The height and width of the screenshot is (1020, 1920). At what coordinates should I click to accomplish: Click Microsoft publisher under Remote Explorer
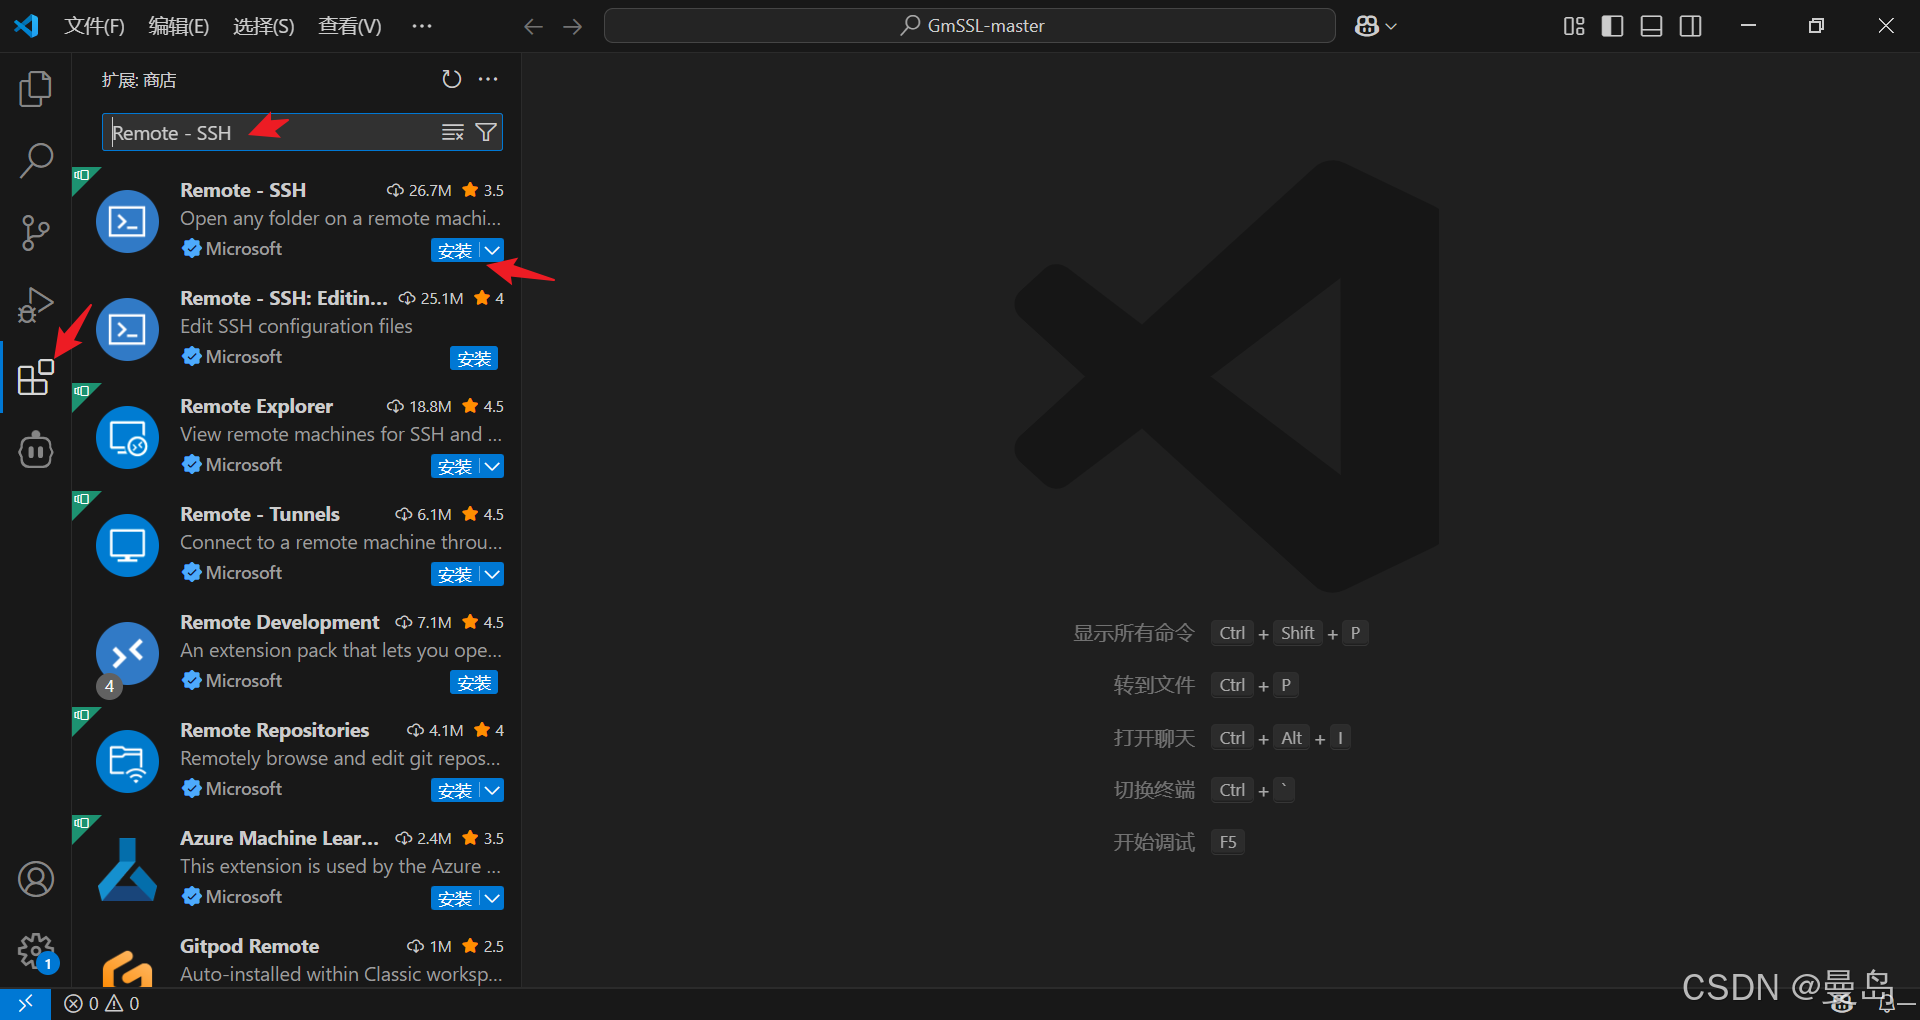(243, 464)
